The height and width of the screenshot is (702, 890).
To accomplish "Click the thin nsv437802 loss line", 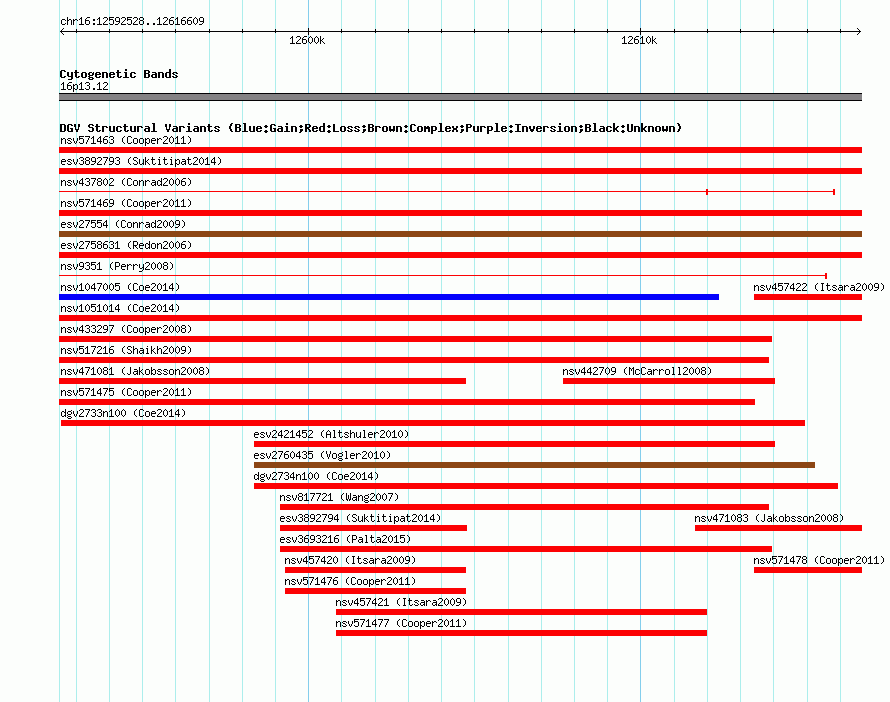I will pos(447,192).
